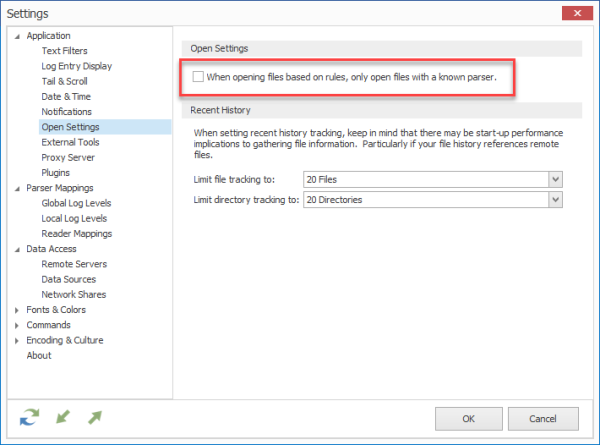600x445 pixels.
Task: Open the Limit file tracking dropdown arrow
Action: point(556,179)
